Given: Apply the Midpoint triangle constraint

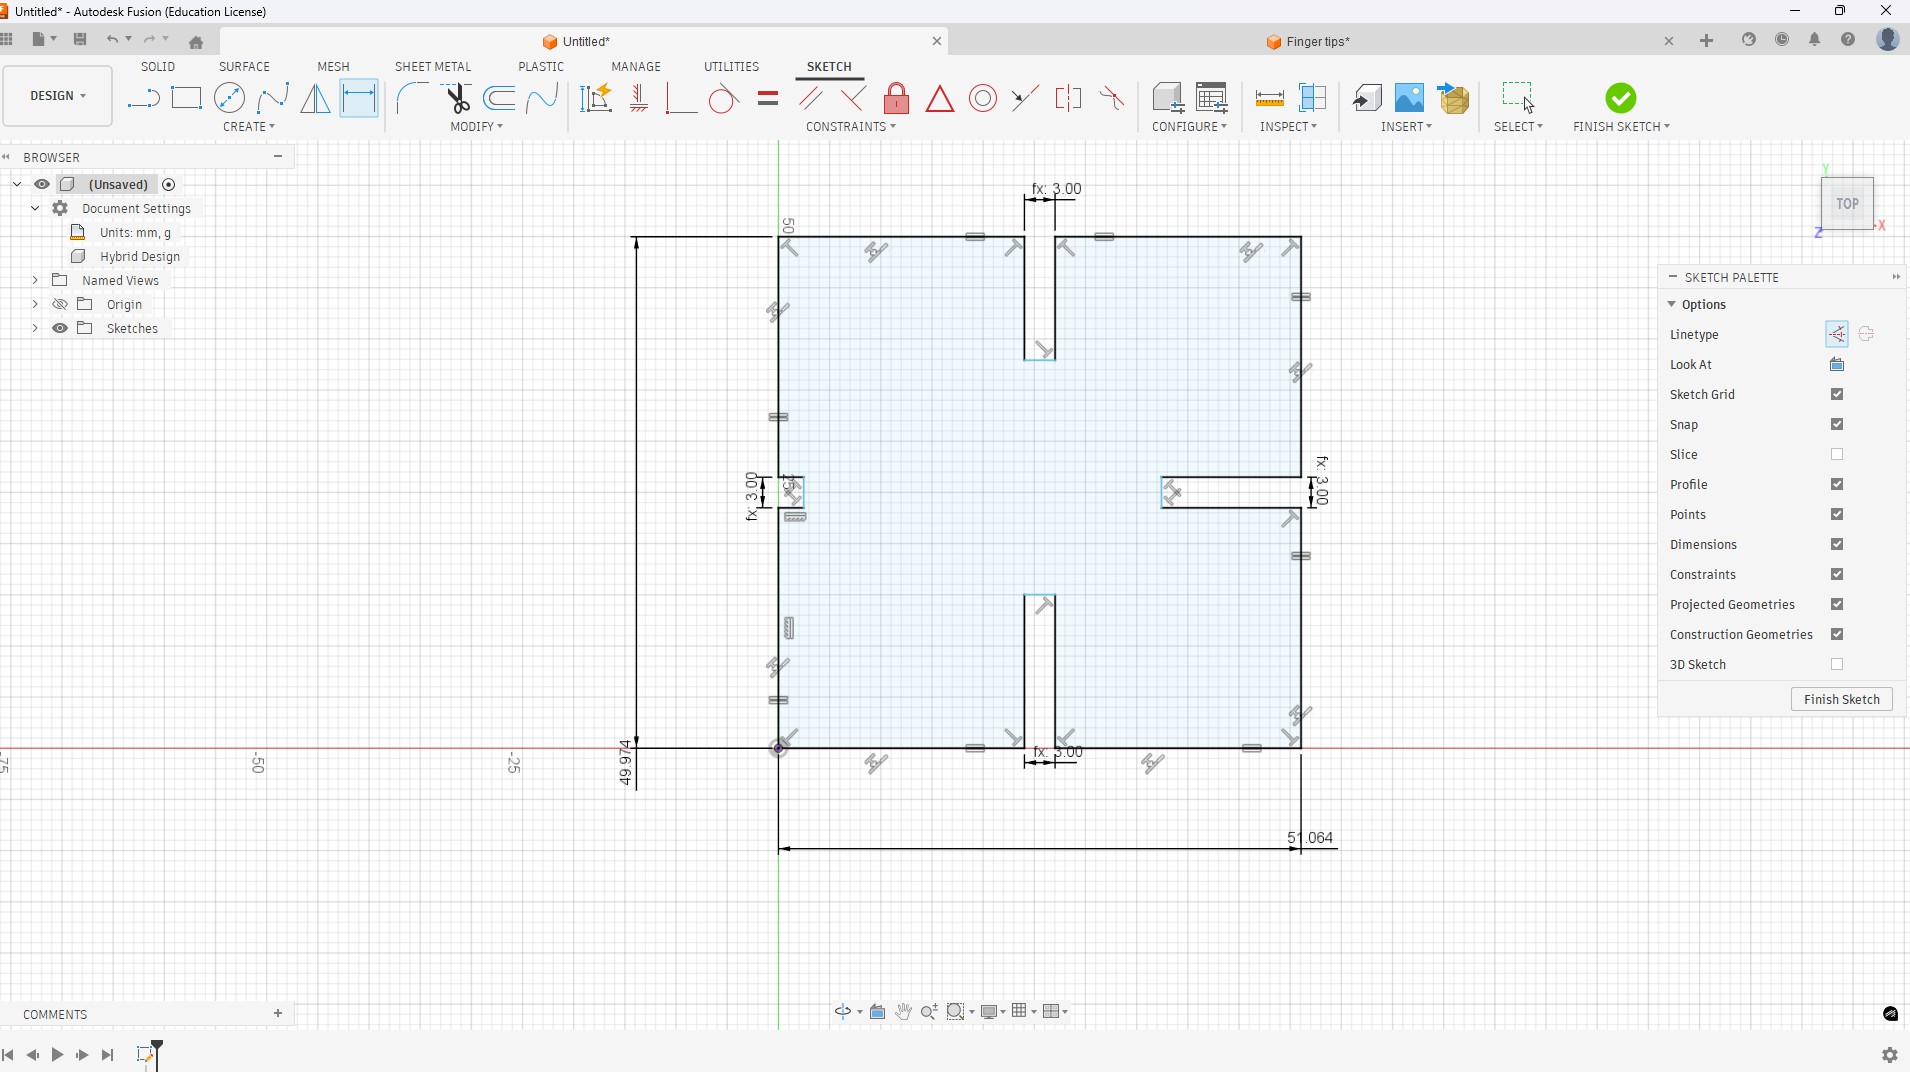Looking at the screenshot, I should 940,98.
